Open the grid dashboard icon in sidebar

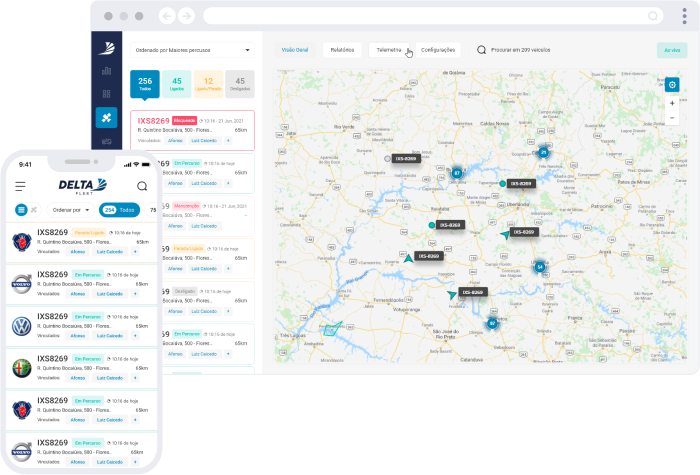(x=106, y=94)
